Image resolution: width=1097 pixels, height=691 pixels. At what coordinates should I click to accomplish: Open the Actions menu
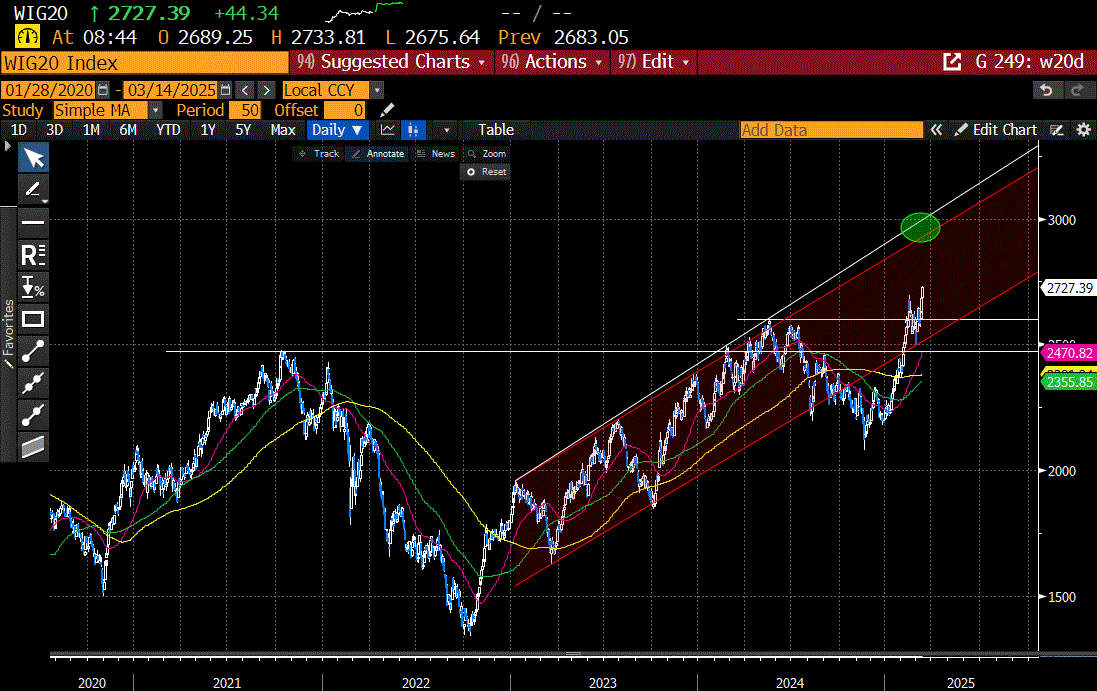coord(551,62)
